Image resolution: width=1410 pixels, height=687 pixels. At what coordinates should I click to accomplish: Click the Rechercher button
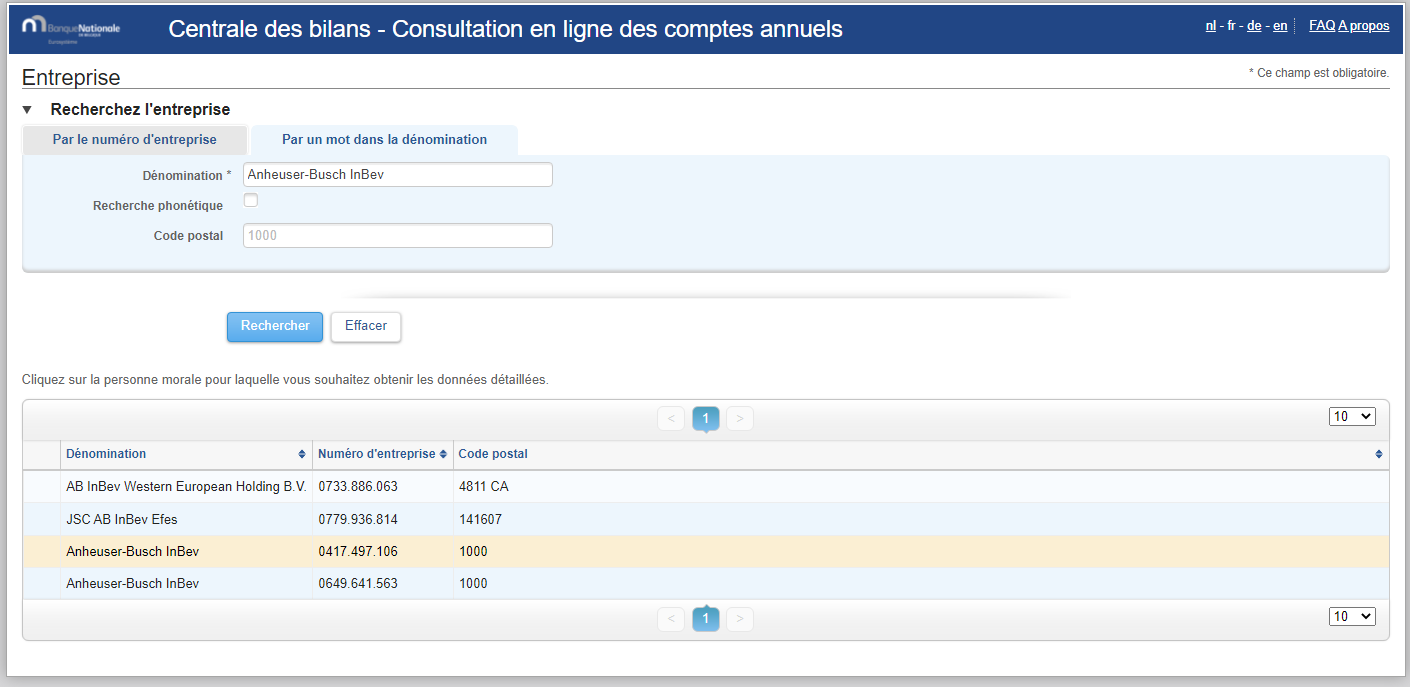[275, 326]
